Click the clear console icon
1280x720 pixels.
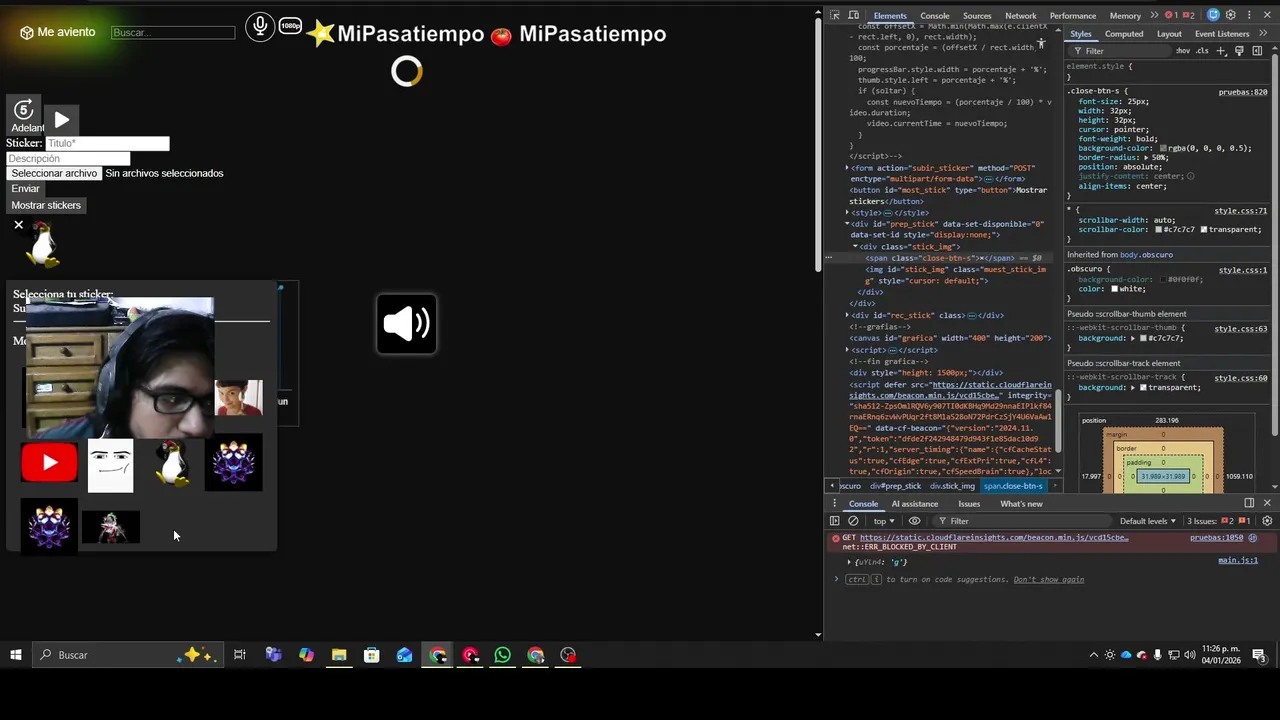tap(853, 521)
